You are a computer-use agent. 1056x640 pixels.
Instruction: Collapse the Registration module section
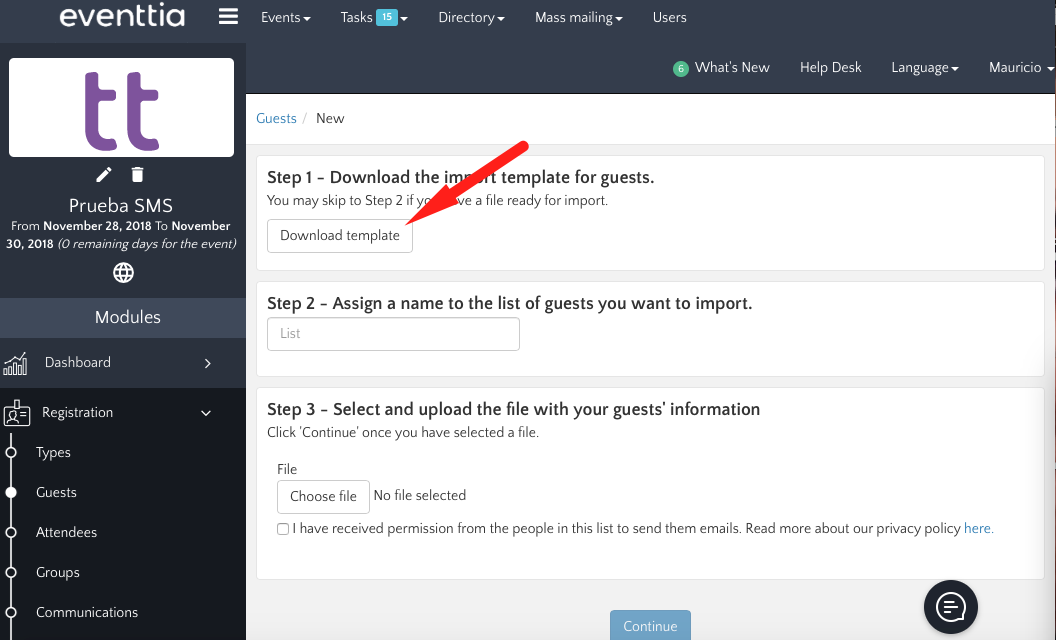pyautogui.click(x=206, y=413)
